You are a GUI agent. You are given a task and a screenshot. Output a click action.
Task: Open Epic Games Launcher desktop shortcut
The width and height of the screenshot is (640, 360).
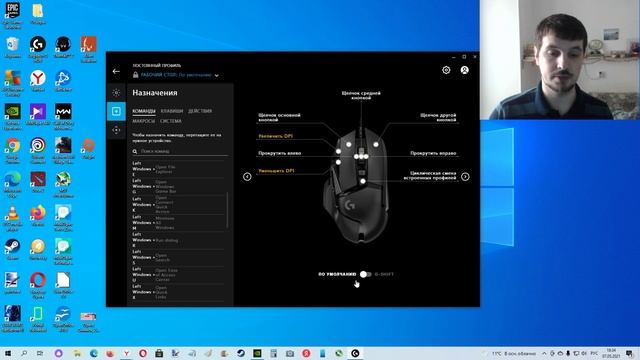(x=13, y=15)
